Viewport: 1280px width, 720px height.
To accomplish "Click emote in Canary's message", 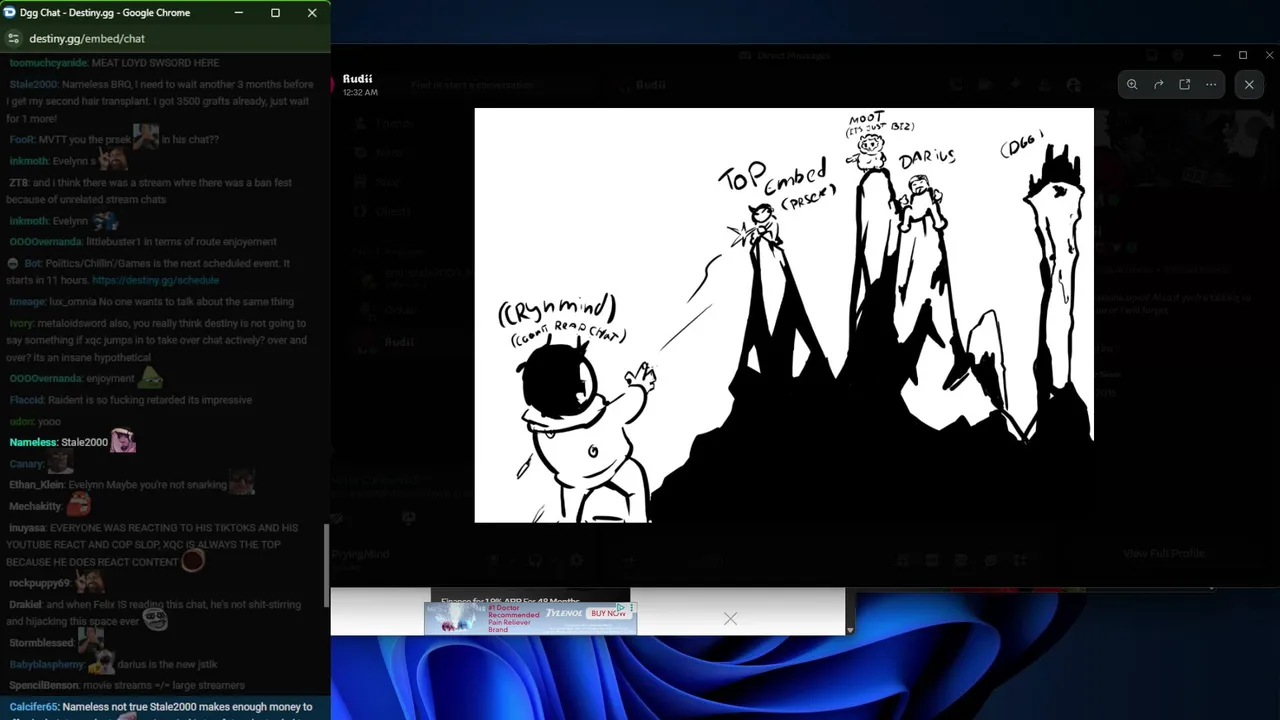I will point(60,462).
